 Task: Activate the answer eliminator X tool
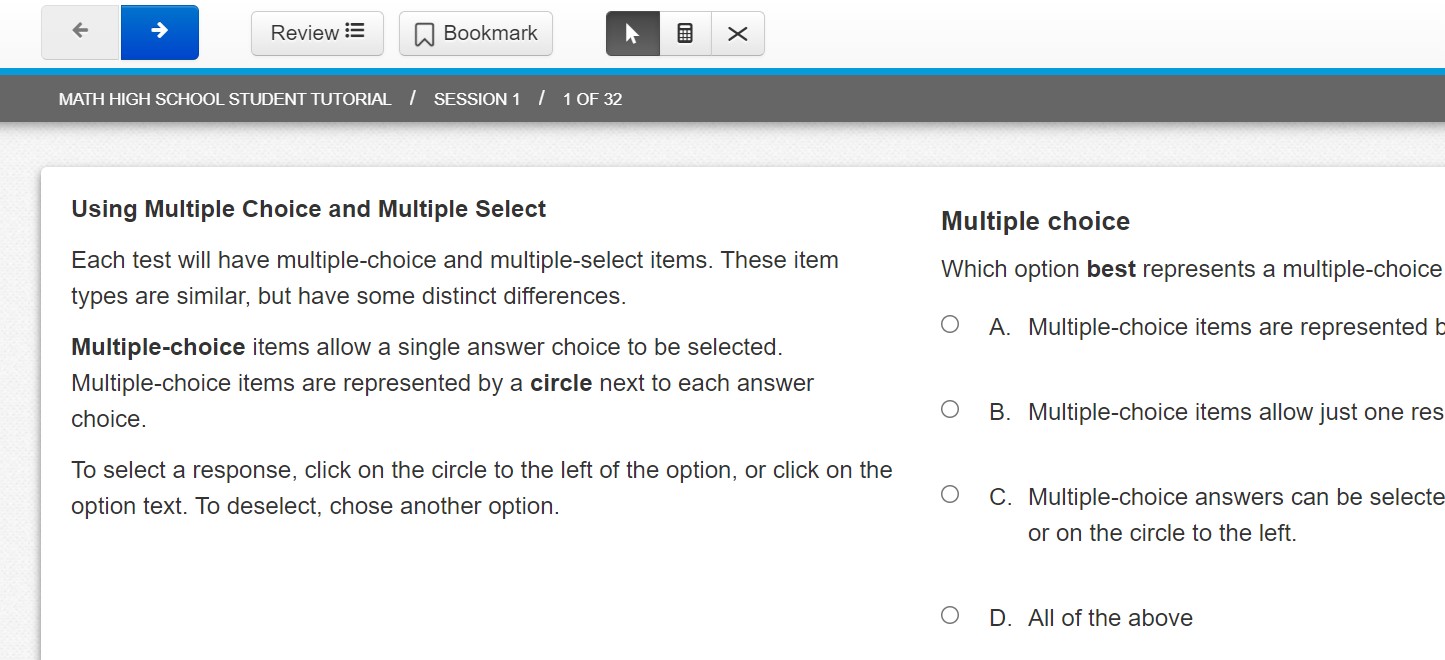(x=738, y=33)
